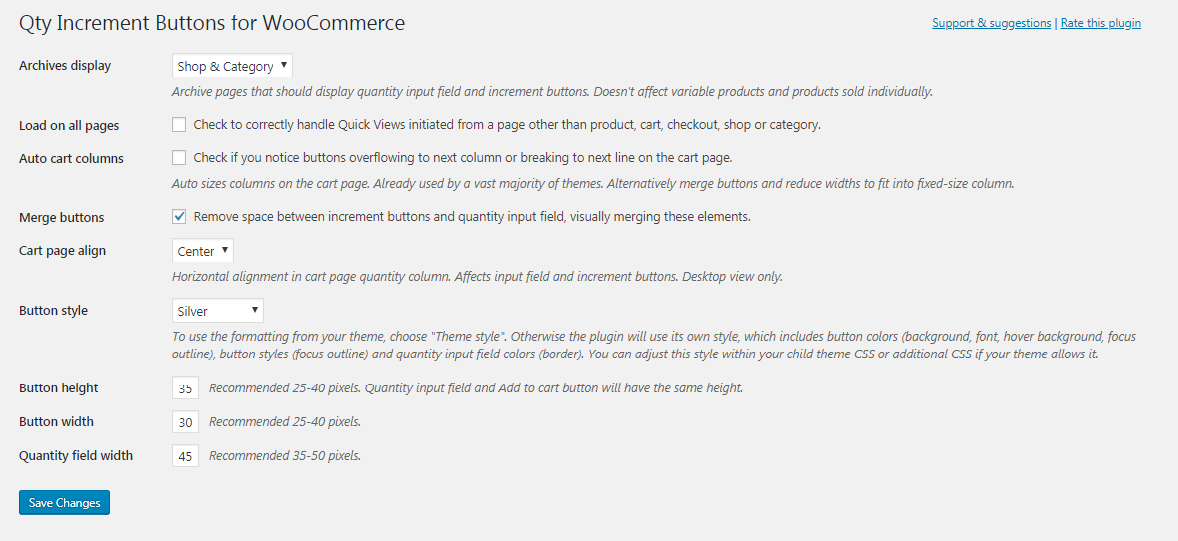Click the Merge buttons row label
This screenshot has width=1178, height=541.
[x=61, y=217]
